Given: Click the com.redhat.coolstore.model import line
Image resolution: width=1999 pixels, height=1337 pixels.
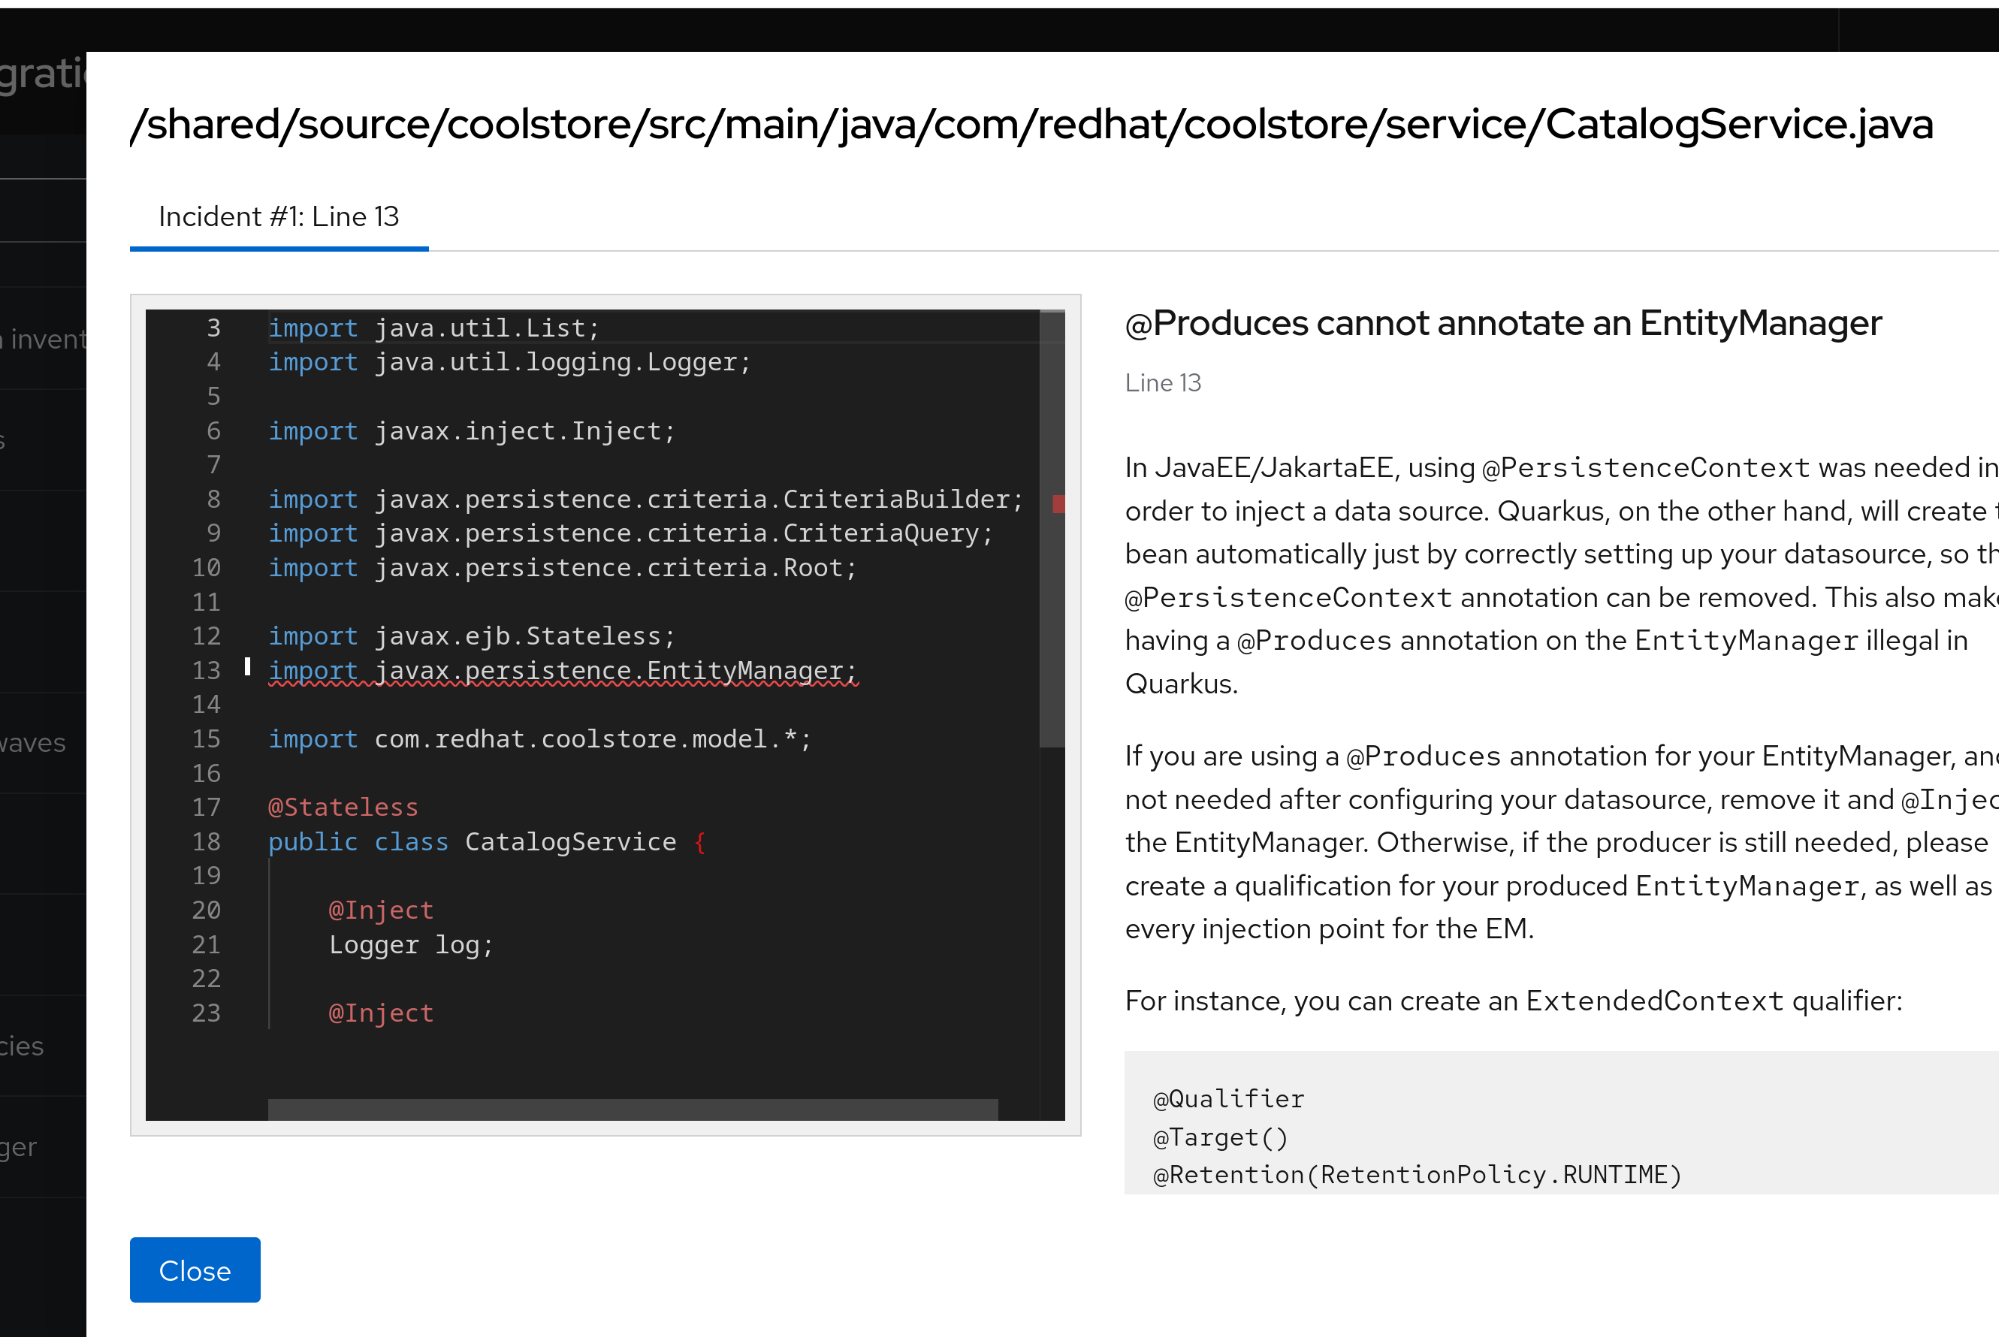Looking at the screenshot, I should tap(539, 739).
